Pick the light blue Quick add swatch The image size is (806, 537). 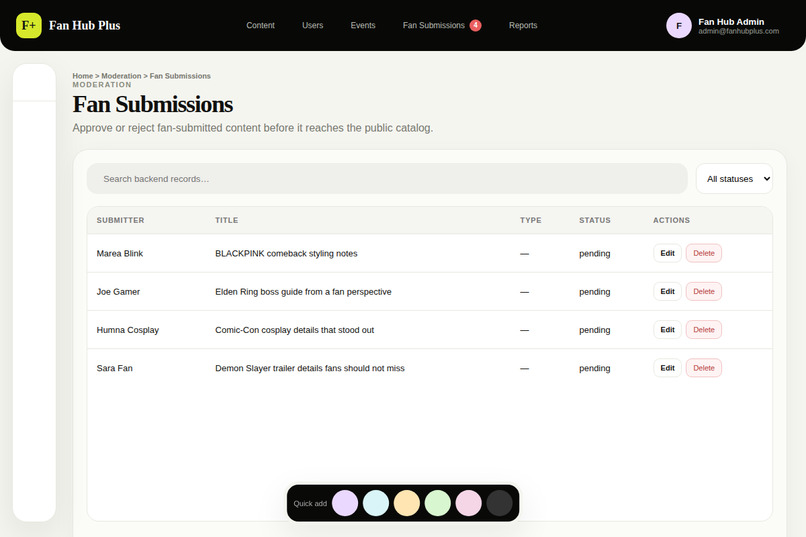[x=376, y=503]
